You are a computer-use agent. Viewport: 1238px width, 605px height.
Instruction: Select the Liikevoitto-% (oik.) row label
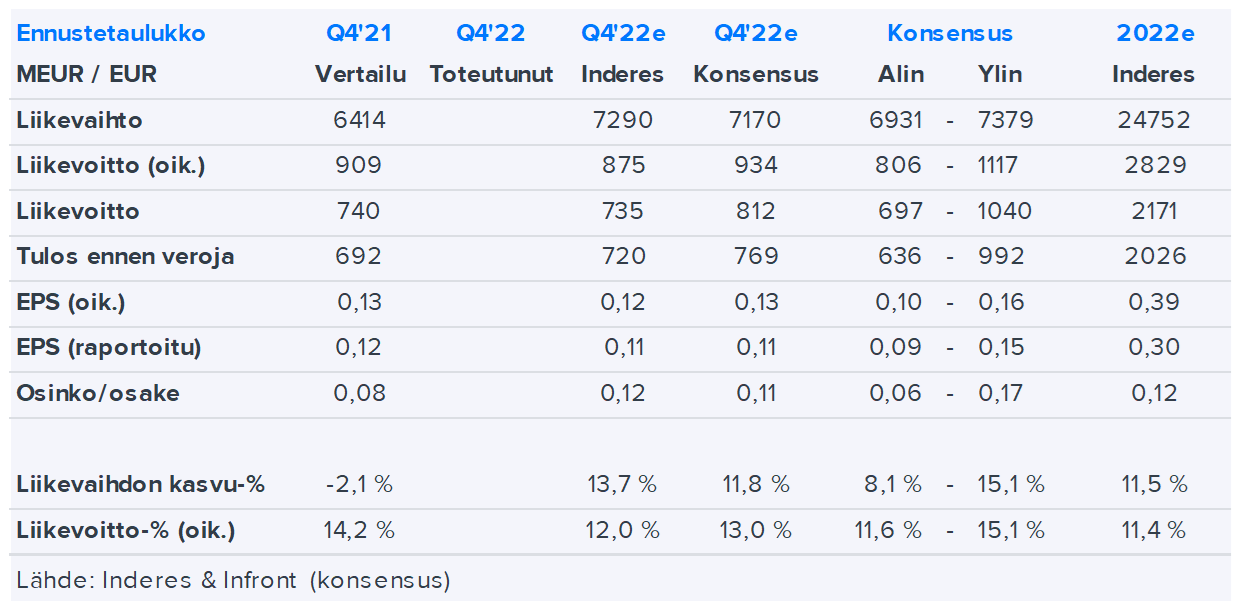pos(126,530)
